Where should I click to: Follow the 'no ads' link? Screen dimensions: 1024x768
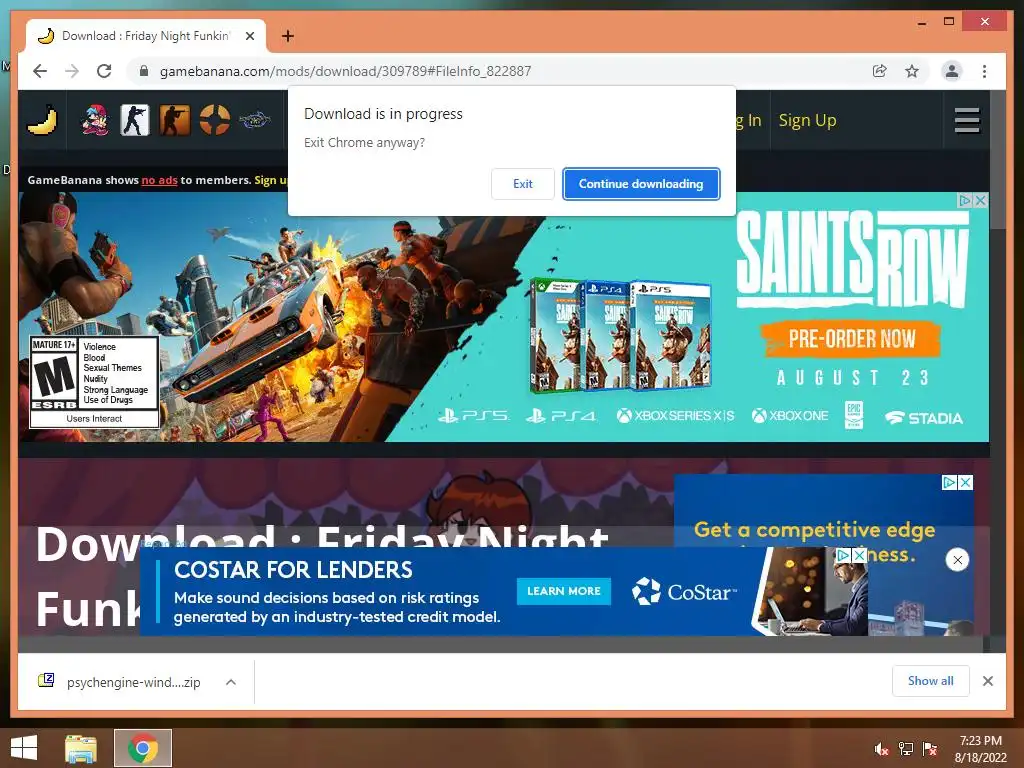[159, 180]
